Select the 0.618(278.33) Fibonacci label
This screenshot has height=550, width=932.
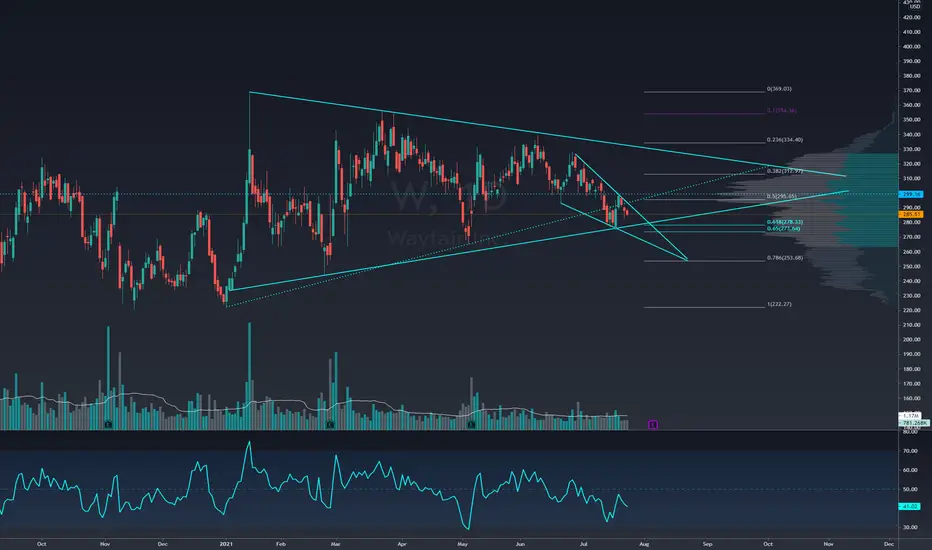(785, 222)
